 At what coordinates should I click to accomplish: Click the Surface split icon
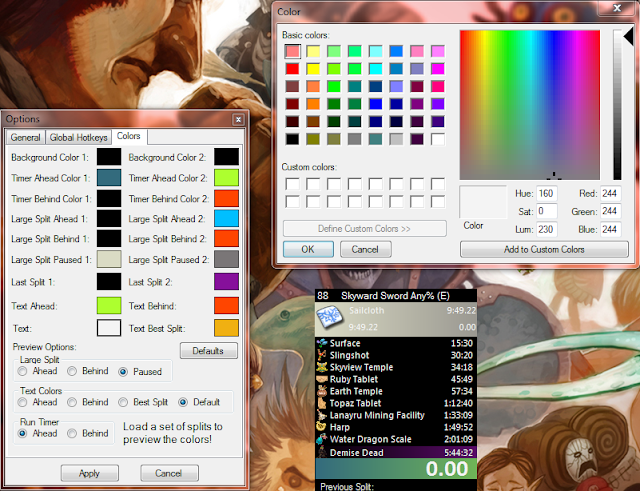(322, 343)
